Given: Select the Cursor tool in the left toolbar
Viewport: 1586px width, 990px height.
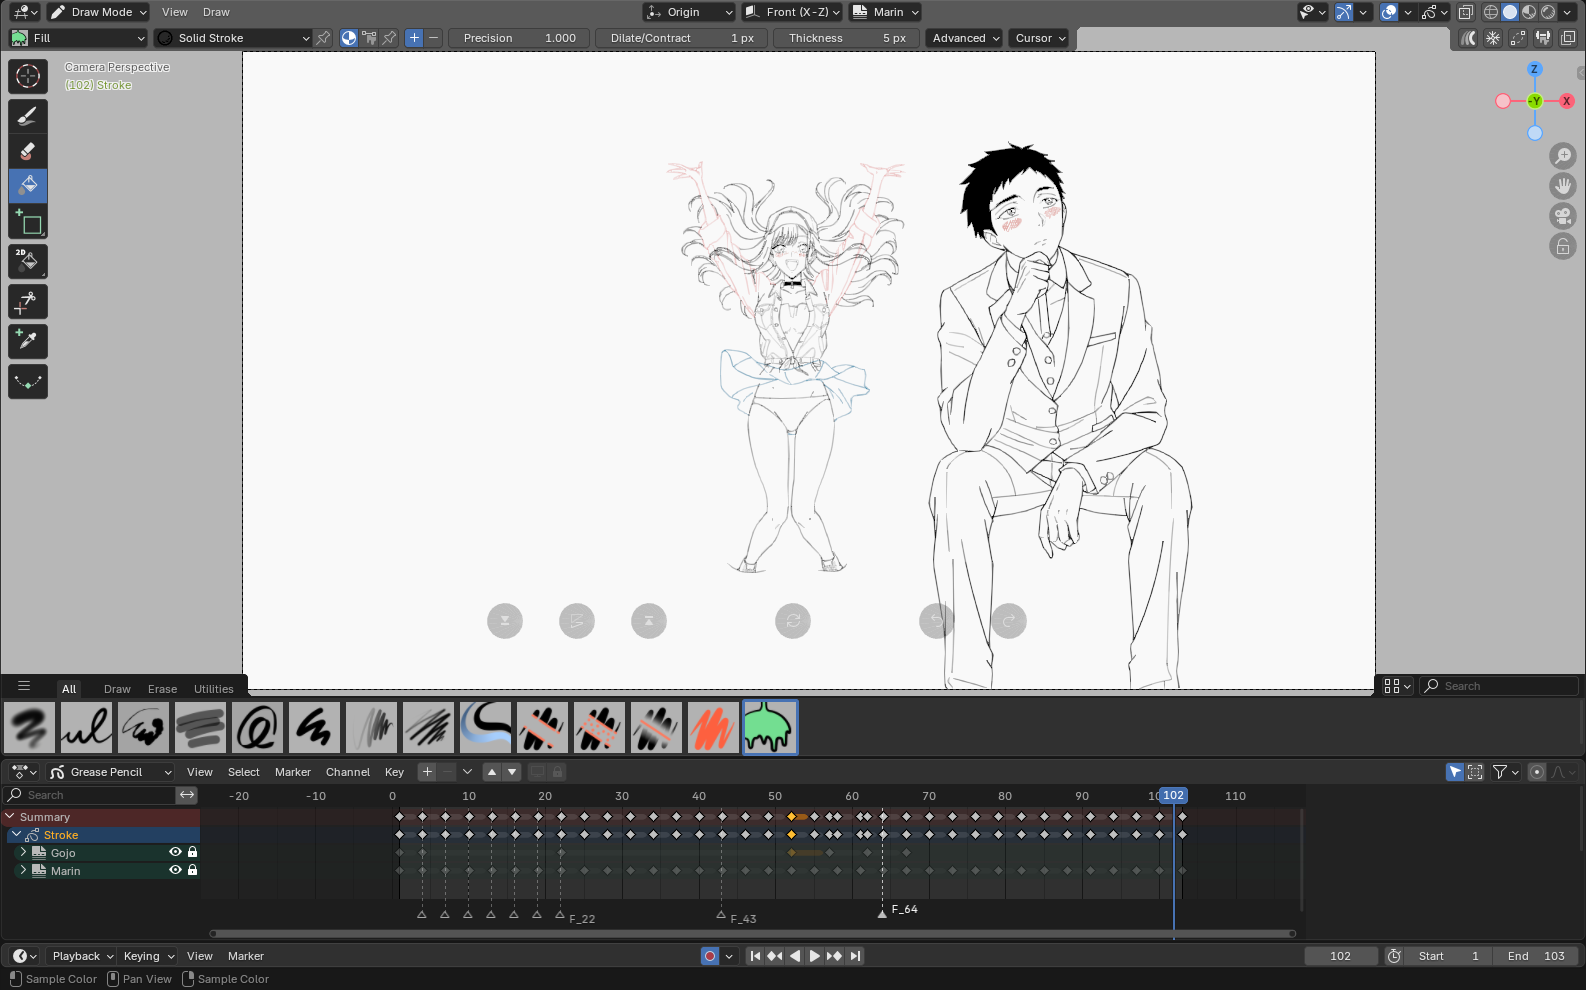Looking at the screenshot, I should 28,76.
